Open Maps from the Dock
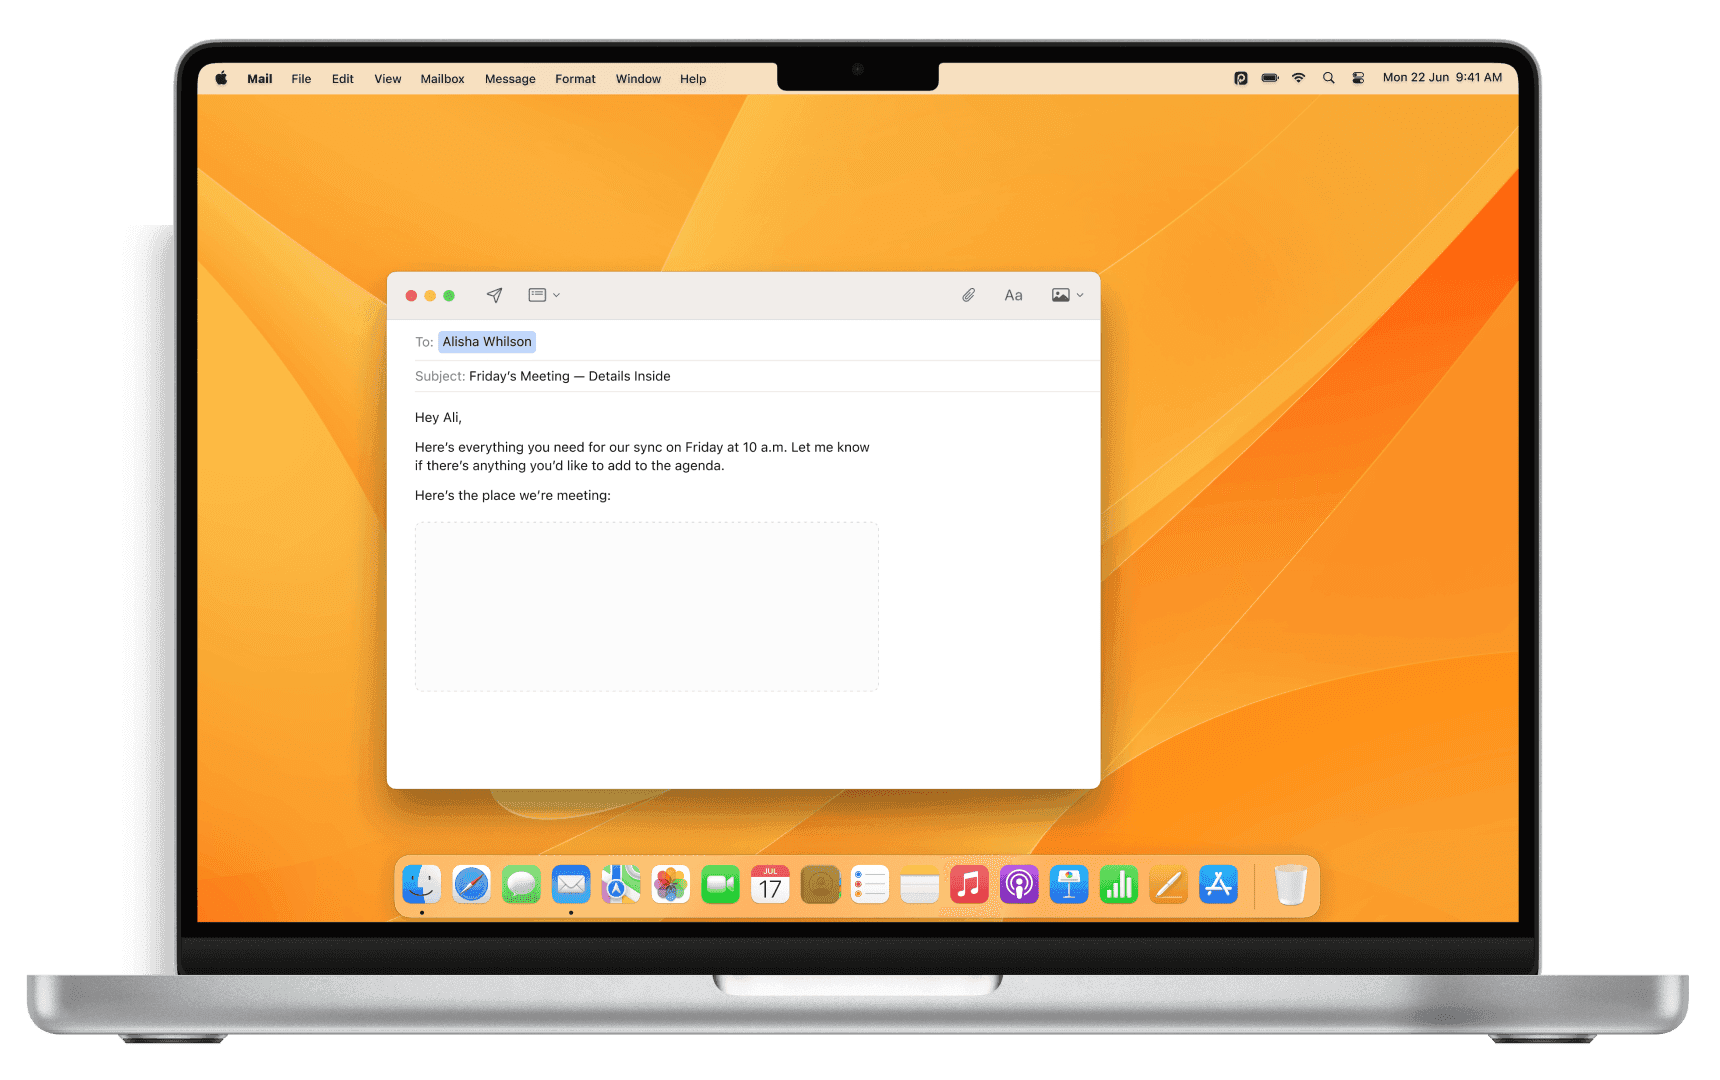The image size is (1720, 1080). tap(621, 885)
